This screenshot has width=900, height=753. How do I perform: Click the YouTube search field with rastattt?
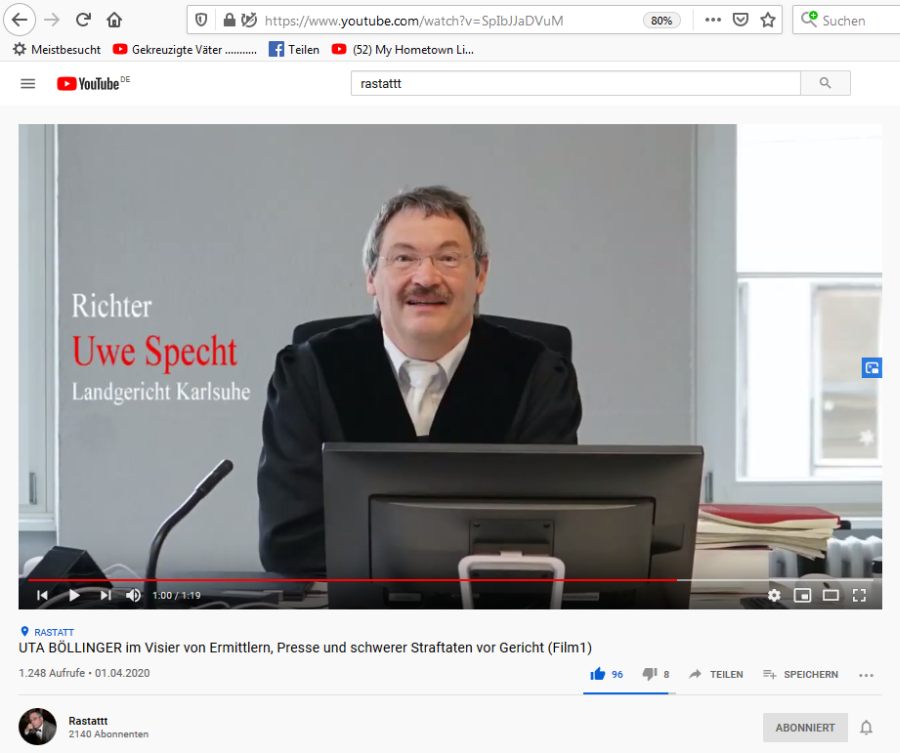coord(575,84)
